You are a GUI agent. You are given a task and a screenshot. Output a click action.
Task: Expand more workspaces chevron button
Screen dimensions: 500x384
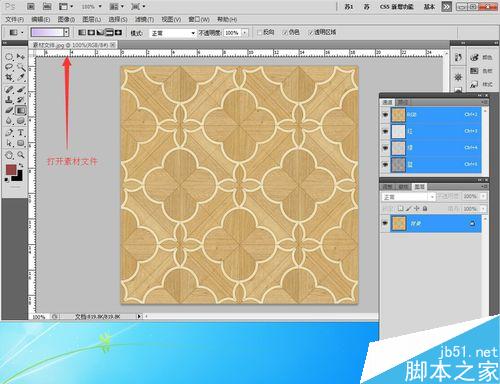tap(446, 7)
